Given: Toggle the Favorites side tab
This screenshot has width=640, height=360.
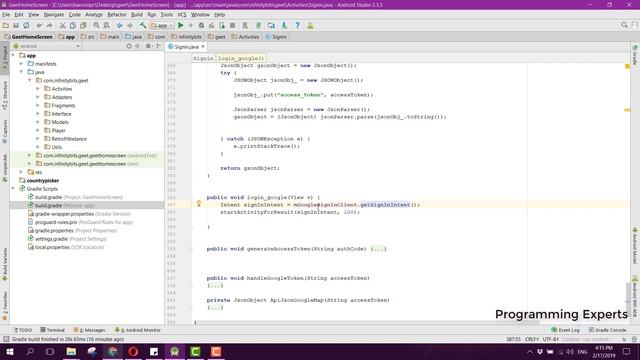Looking at the screenshot, I should click(x=5, y=306).
